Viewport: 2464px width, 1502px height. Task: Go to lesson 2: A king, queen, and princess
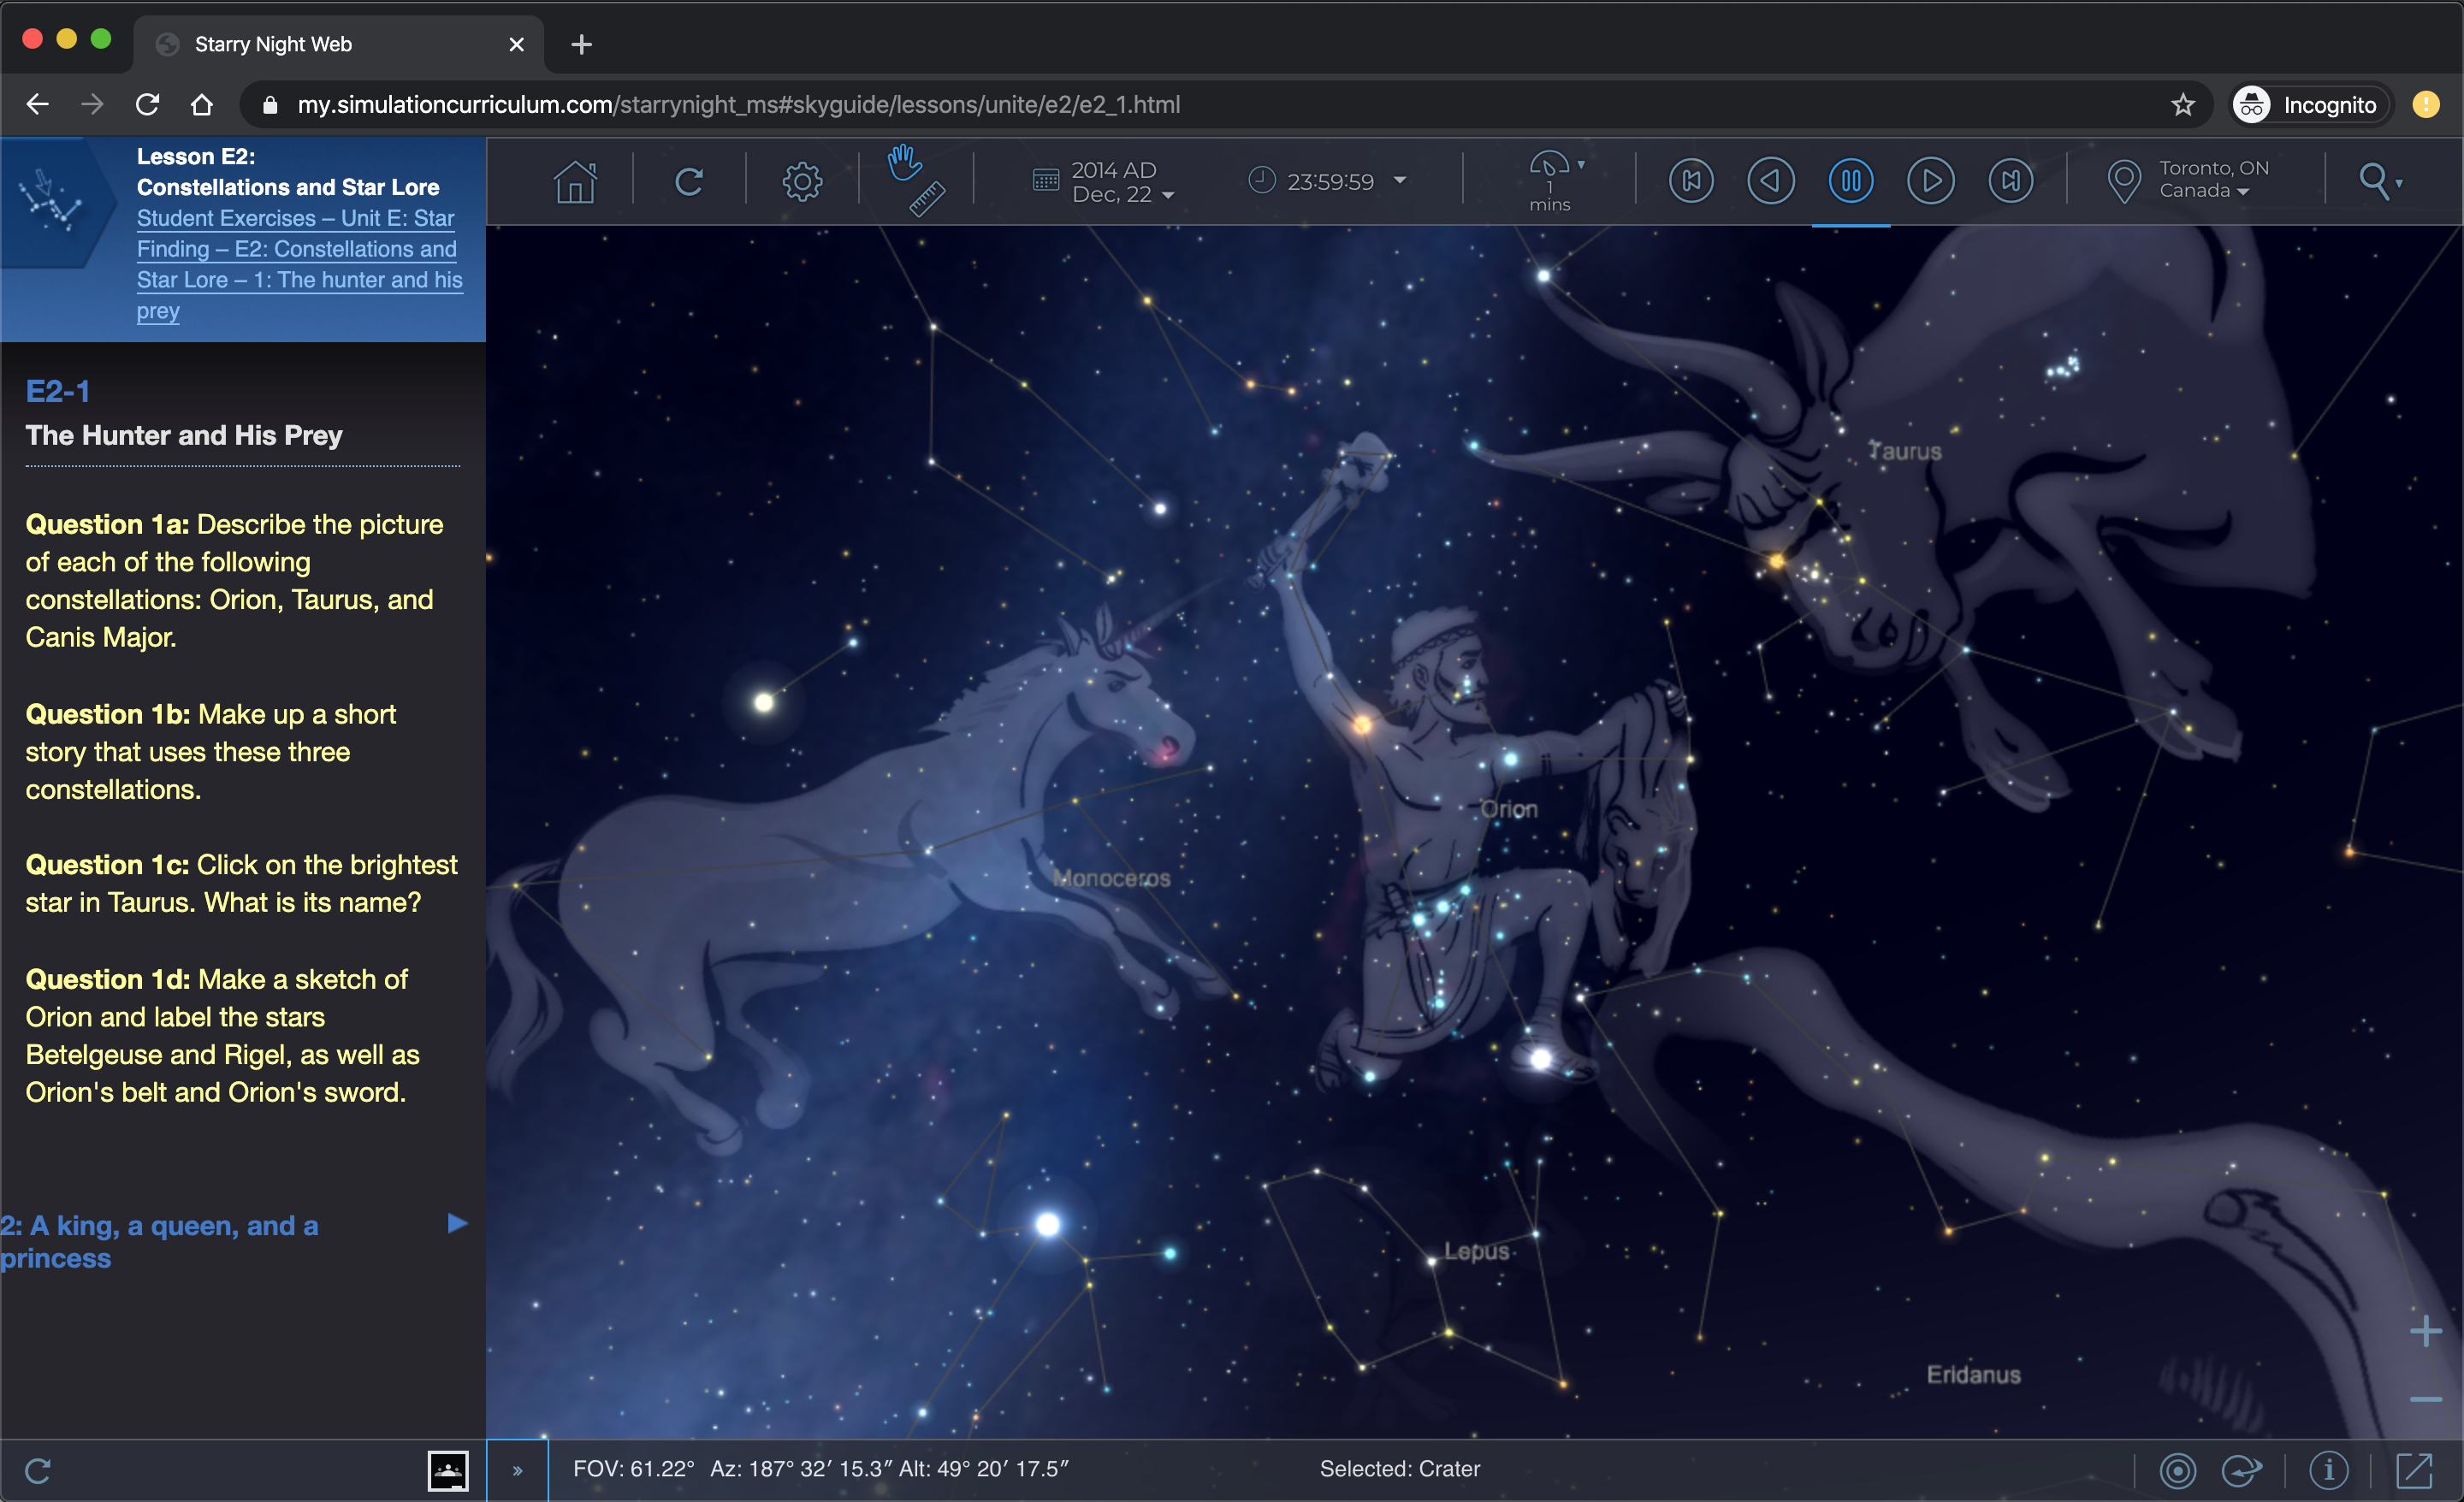160,1241
